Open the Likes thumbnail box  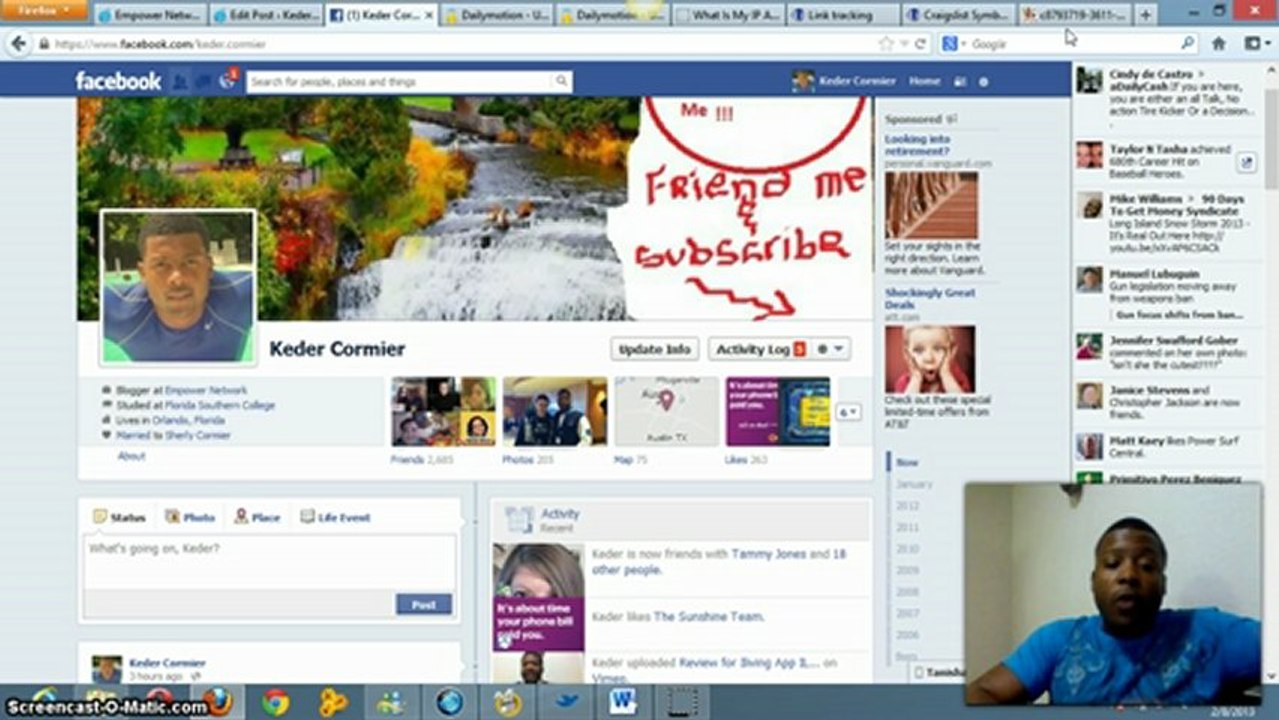tap(778, 411)
